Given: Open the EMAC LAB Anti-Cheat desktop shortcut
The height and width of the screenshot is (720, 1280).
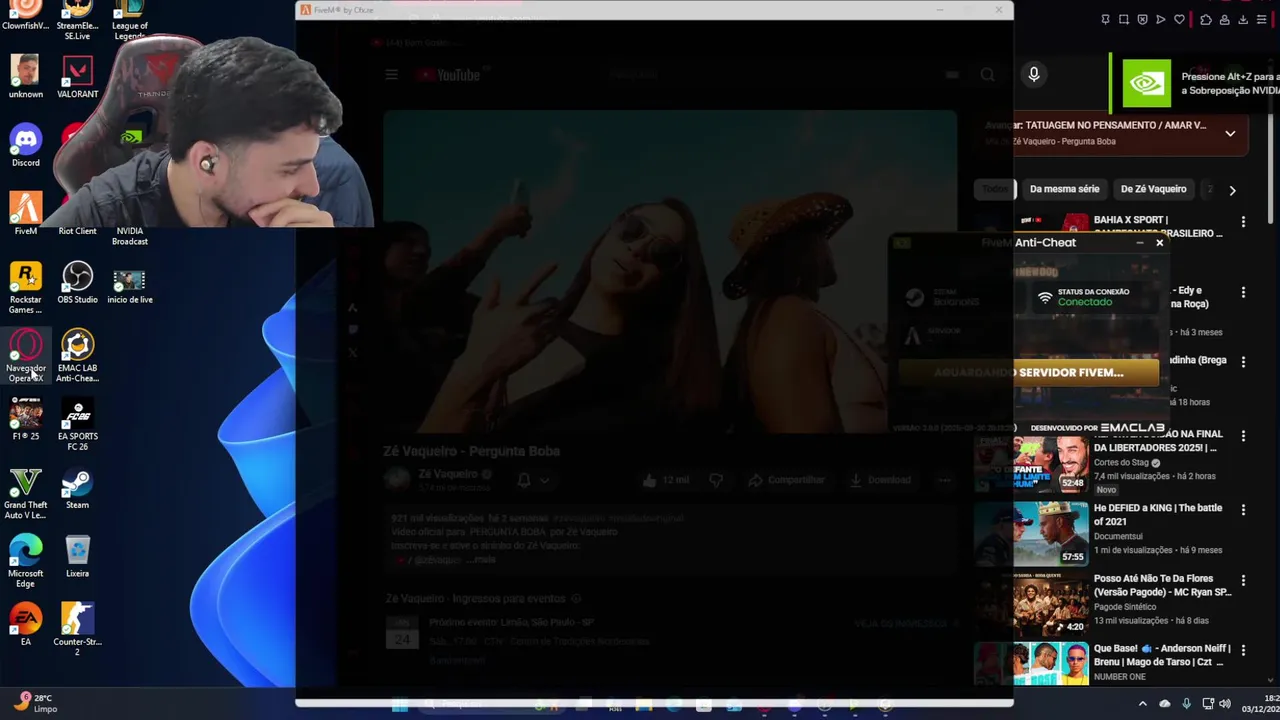Looking at the screenshot, I should coord(77,356).
